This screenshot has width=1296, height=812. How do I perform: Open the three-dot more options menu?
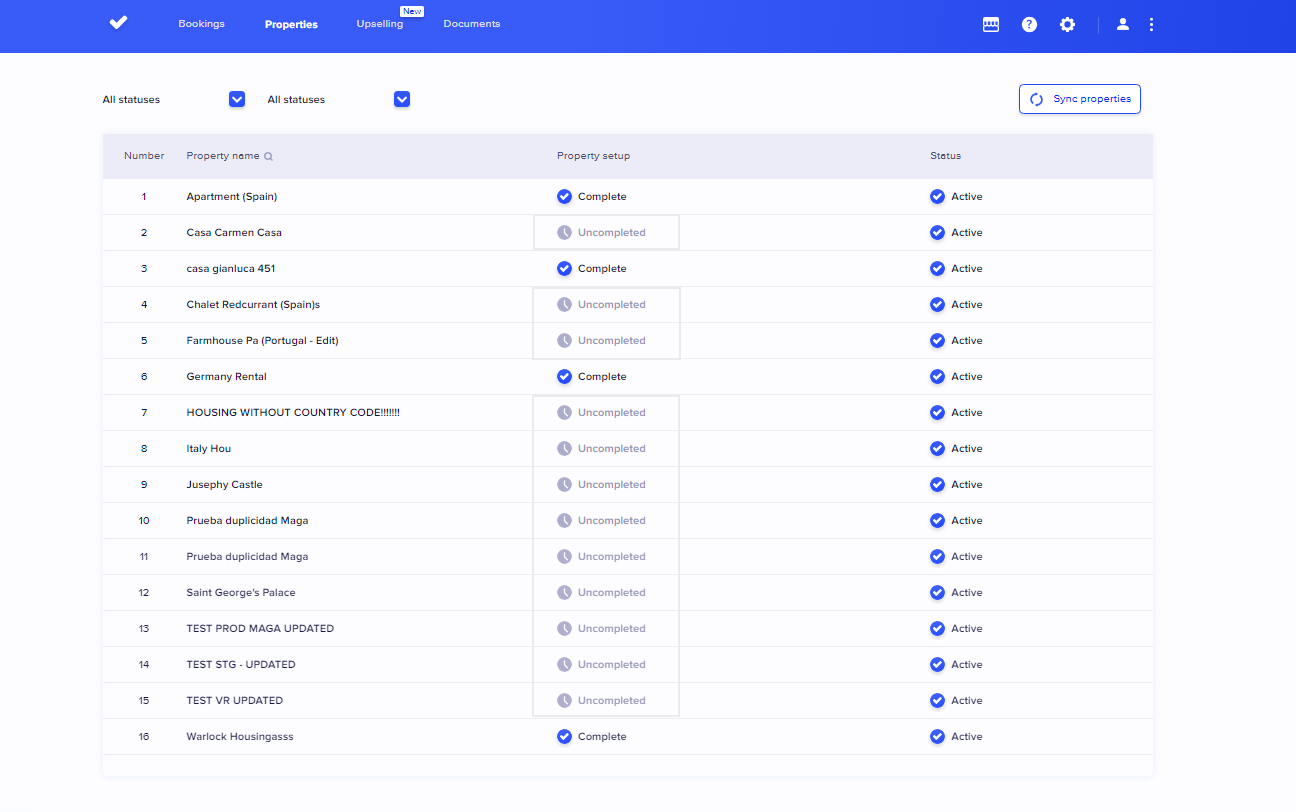1151,24
